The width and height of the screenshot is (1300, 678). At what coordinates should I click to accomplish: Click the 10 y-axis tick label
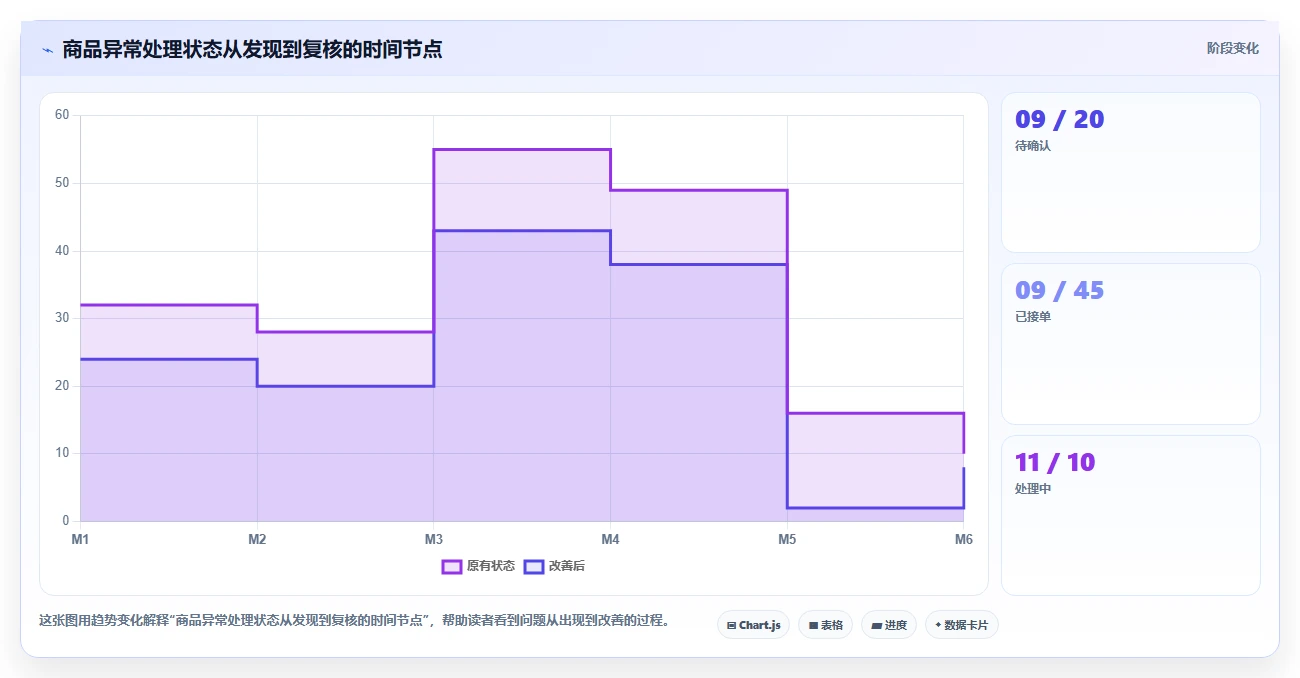click(62, 453)
